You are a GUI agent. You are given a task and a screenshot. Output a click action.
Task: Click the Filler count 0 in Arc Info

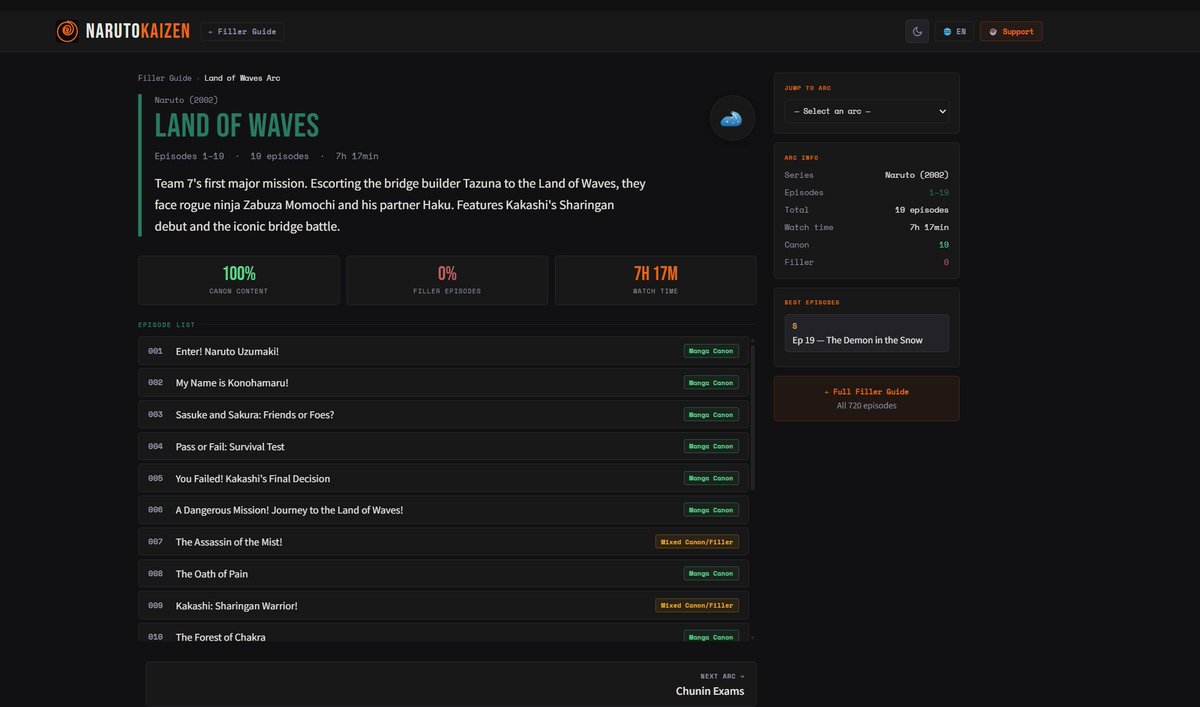[x=947, y=262]
